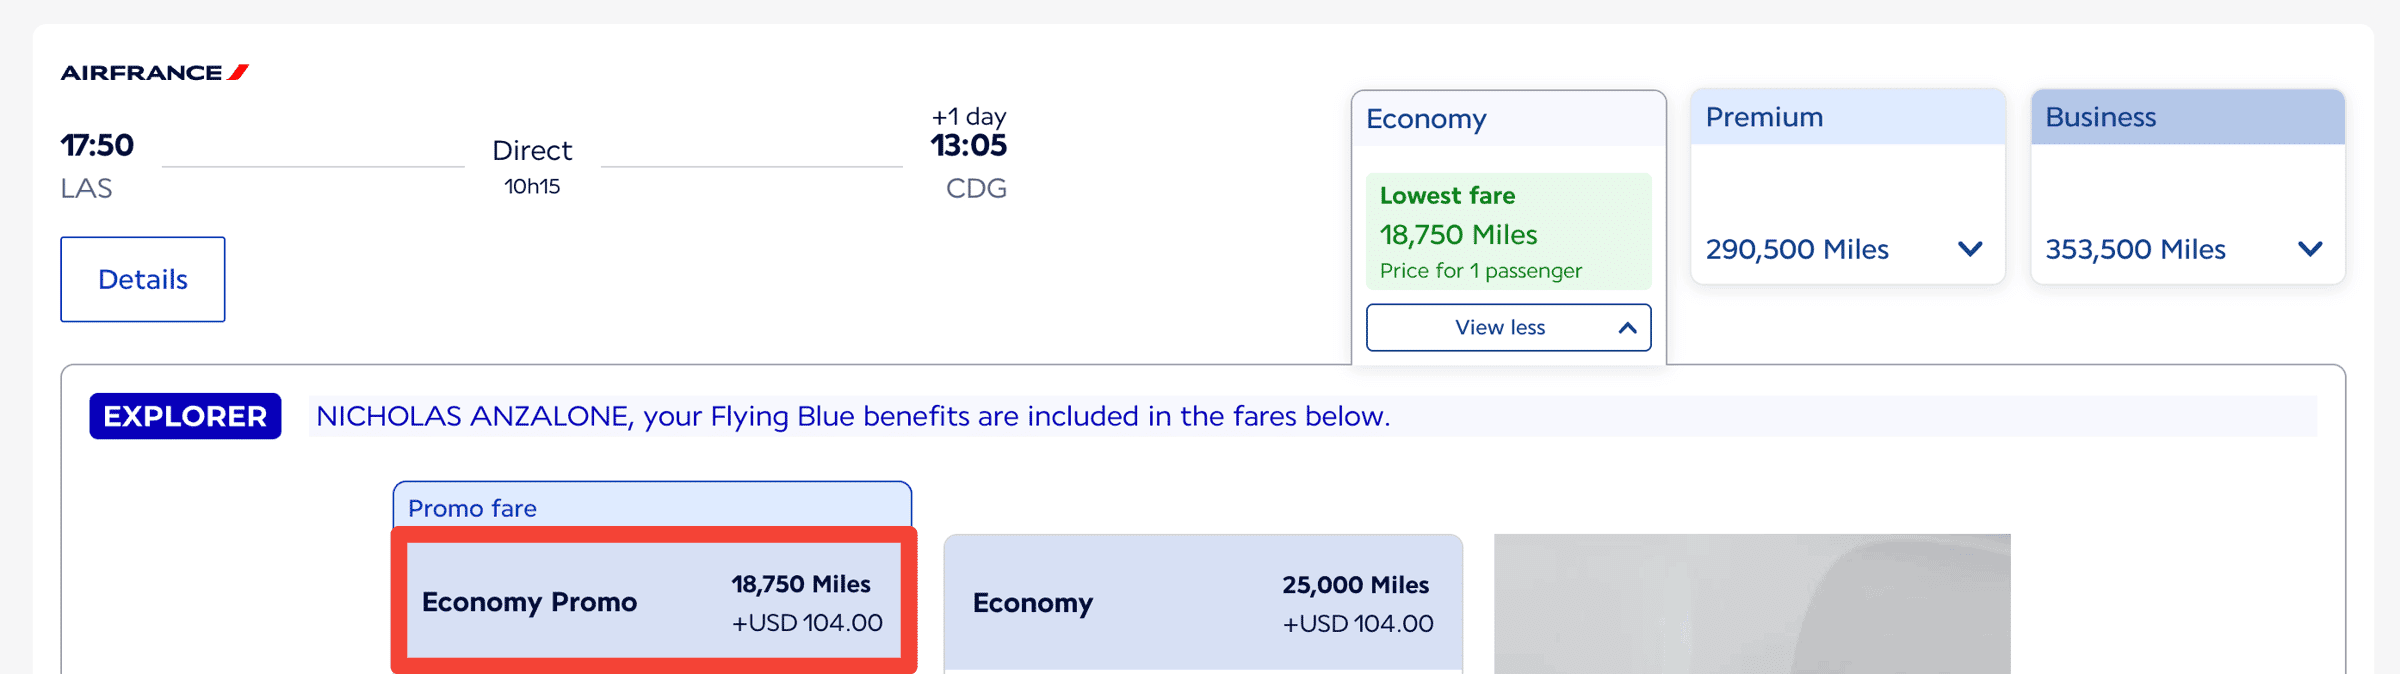Expand the Premium fares chevron
The width and height of the screenshot is (2400, 674).
(x=1970, y=249)
